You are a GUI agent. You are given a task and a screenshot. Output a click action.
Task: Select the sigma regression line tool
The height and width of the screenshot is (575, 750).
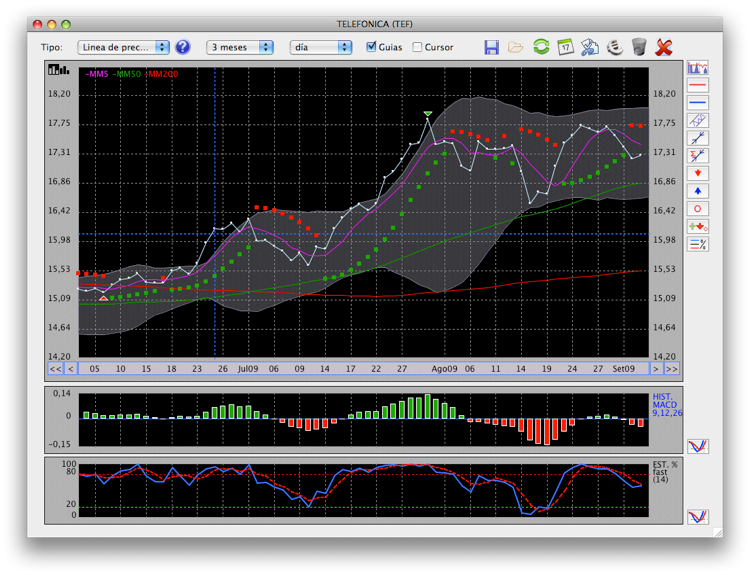point(697,155)
